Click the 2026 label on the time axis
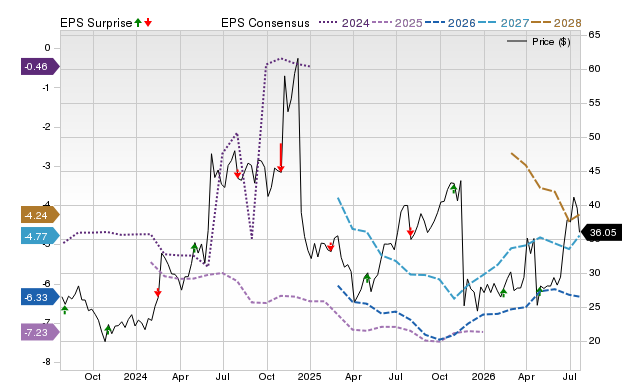 pos(483,376)
